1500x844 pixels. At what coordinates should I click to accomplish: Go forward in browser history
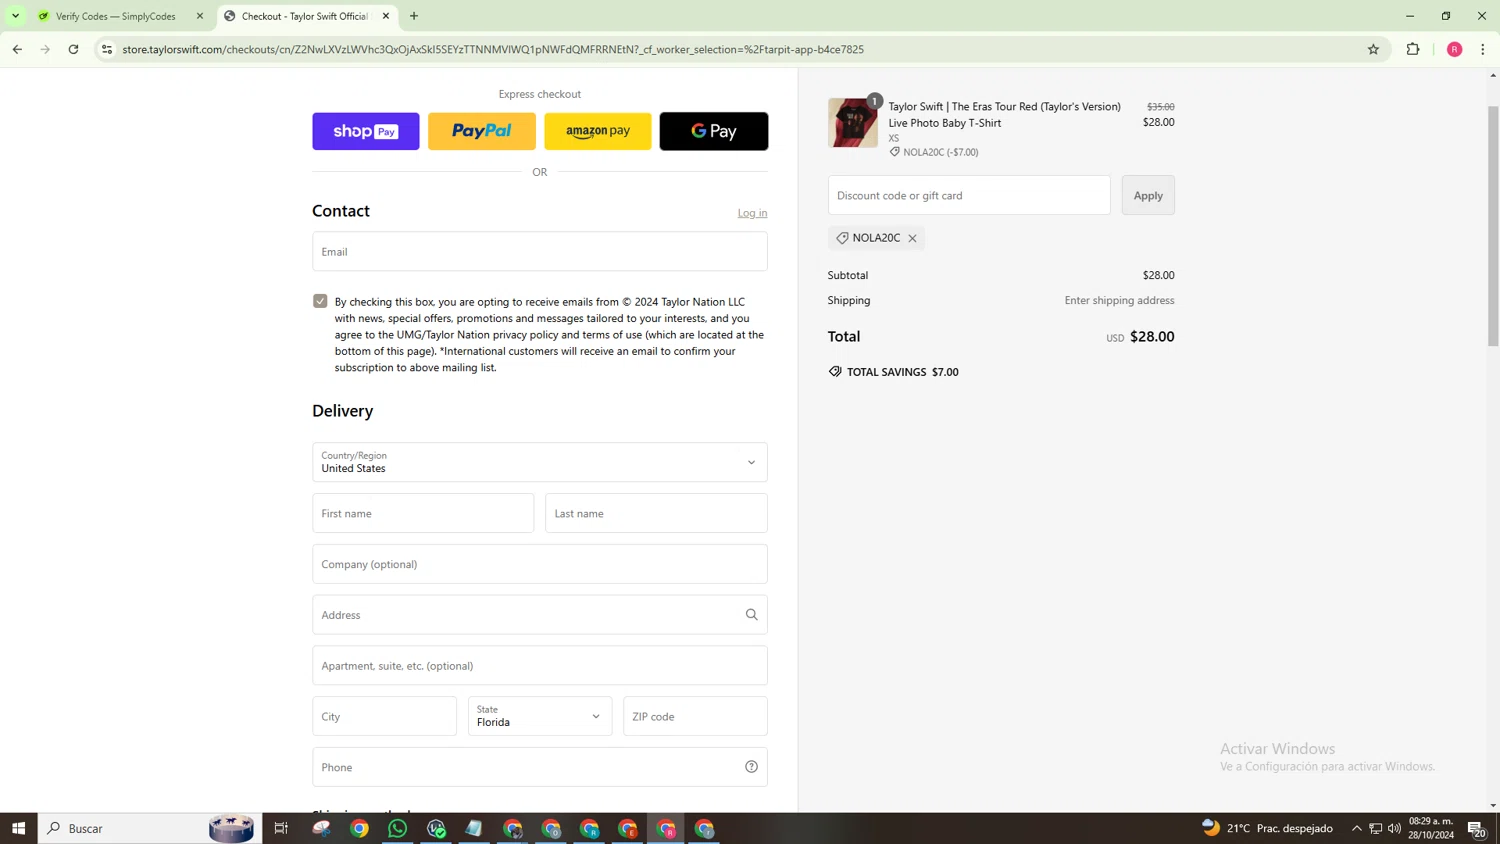click(x=45, y=49)
